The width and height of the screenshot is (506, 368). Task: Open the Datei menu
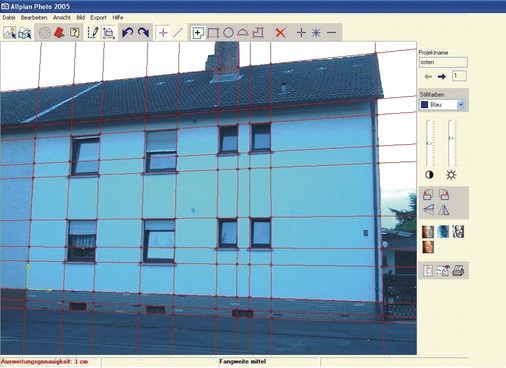tap(9, 17)
